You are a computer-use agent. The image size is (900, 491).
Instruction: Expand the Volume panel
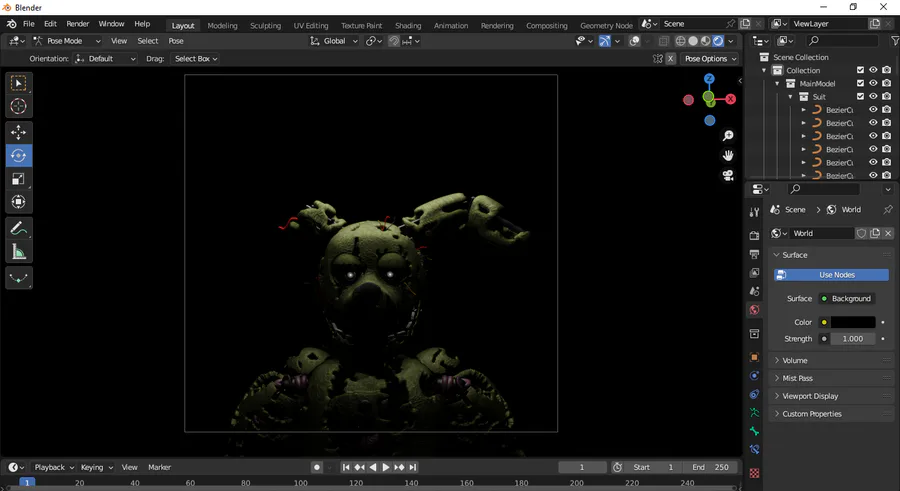(x=831, y=361)
